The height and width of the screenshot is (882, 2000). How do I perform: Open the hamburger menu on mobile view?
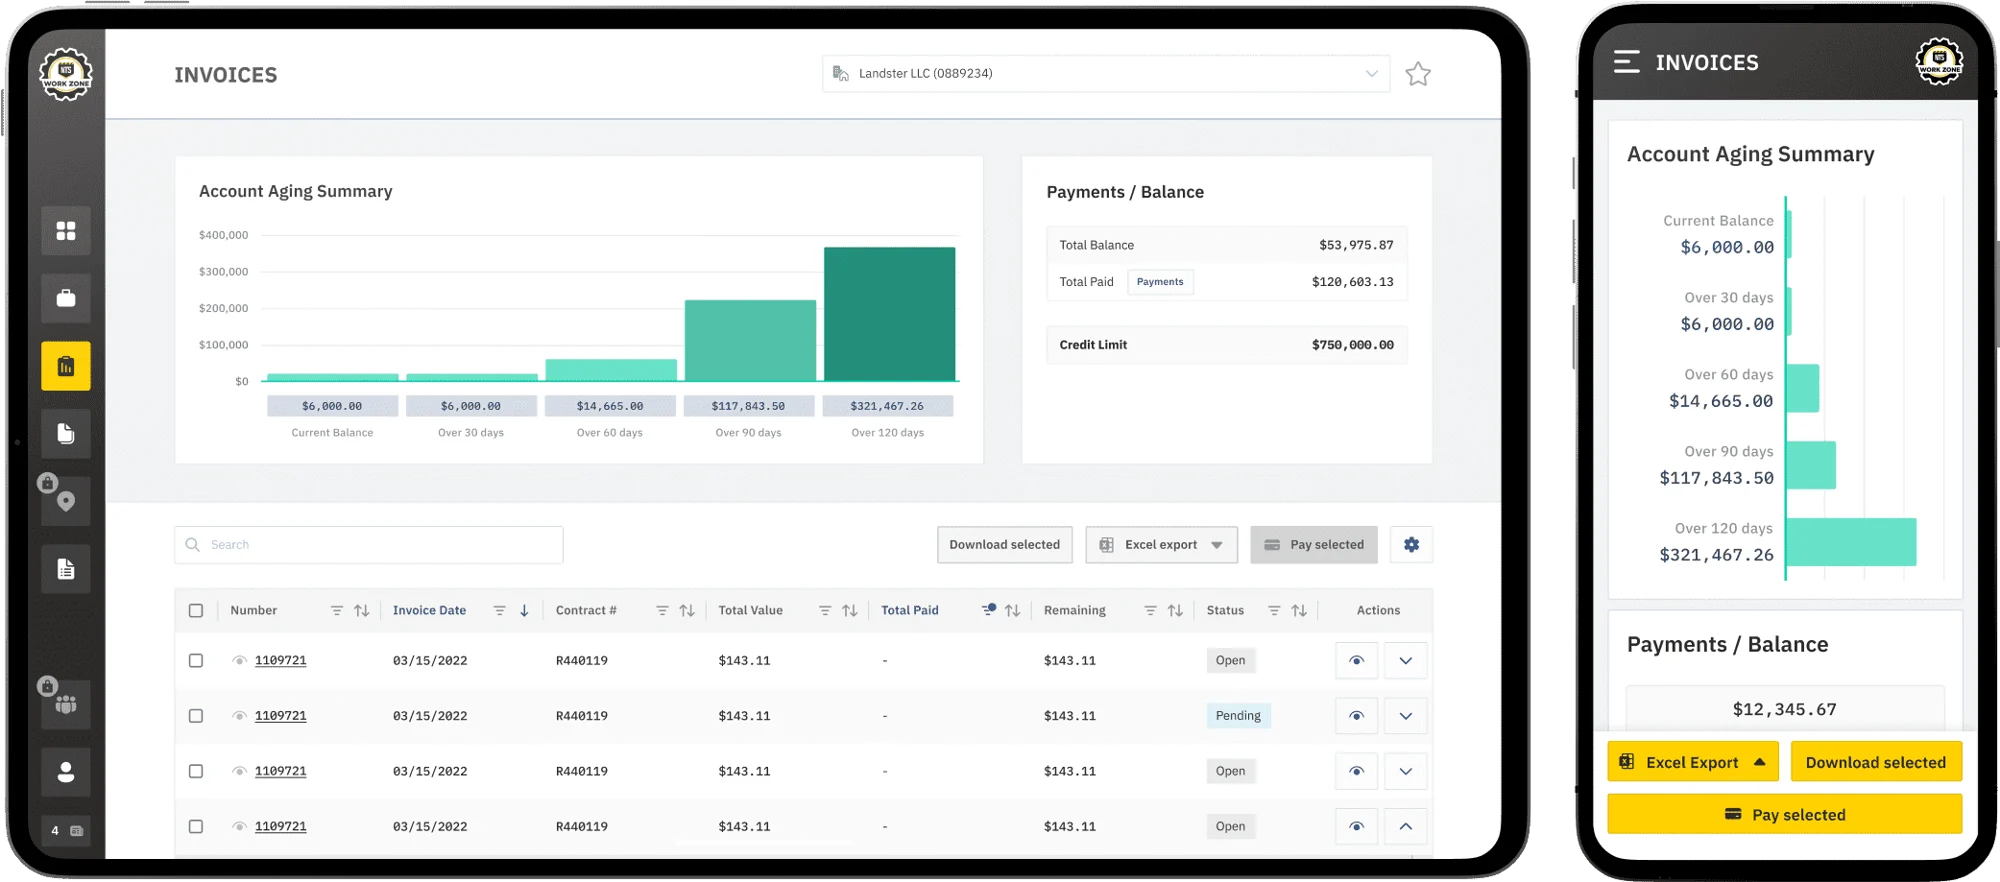pyautogui.click(x=1627, y=62)
